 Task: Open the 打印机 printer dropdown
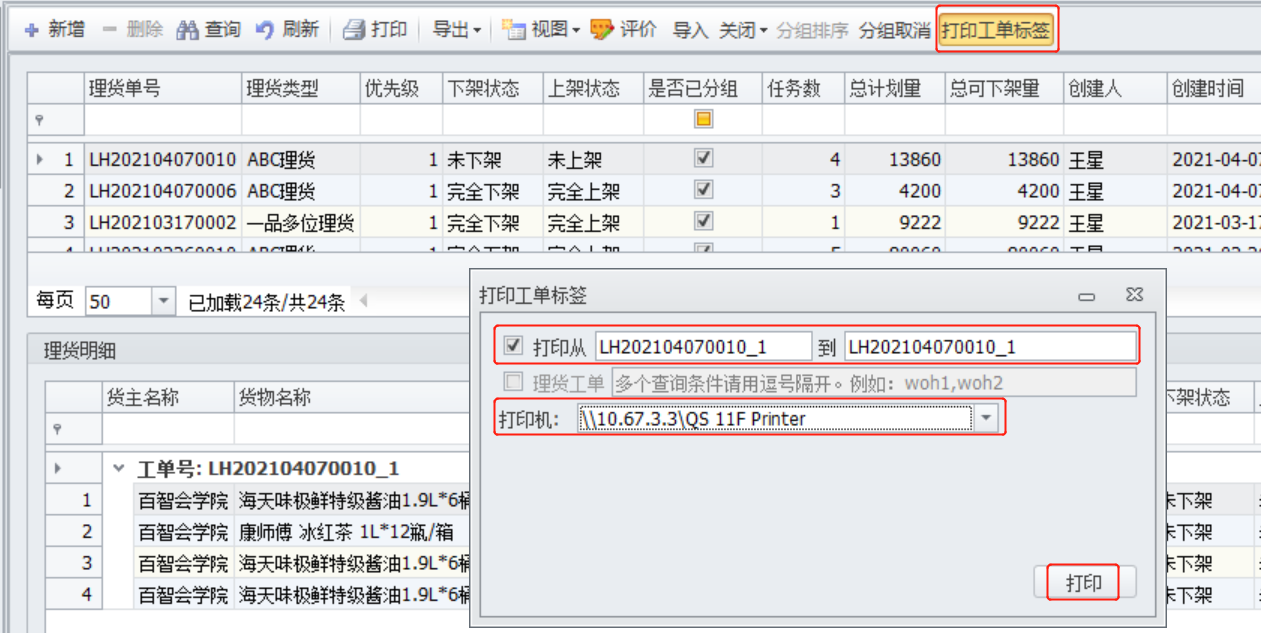pyautogui.click(x=986, y=418)
